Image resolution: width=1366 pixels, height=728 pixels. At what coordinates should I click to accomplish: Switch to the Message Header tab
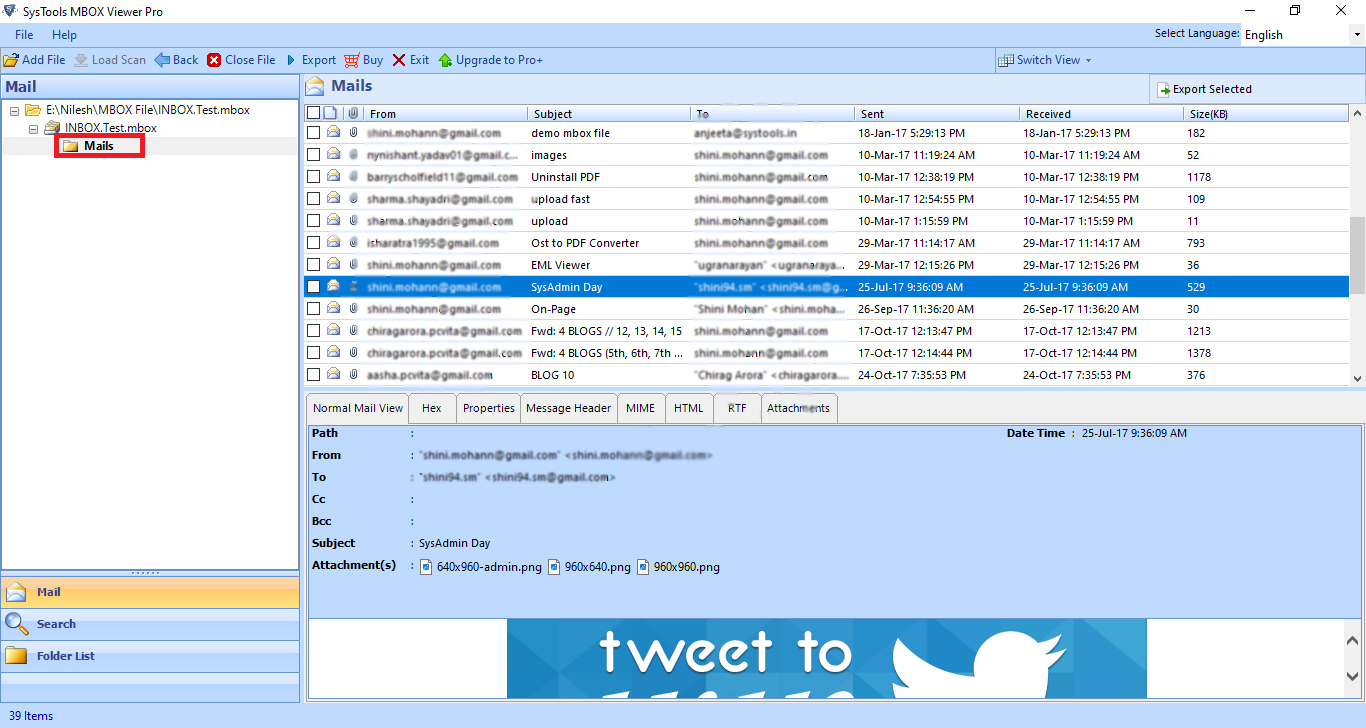tap(568, 408)
